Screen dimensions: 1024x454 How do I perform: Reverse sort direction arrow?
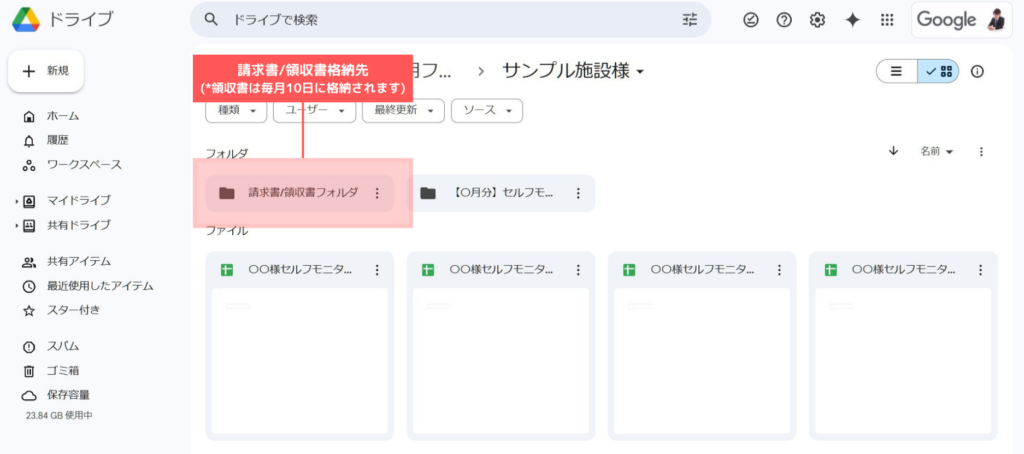tap(893, 151)
